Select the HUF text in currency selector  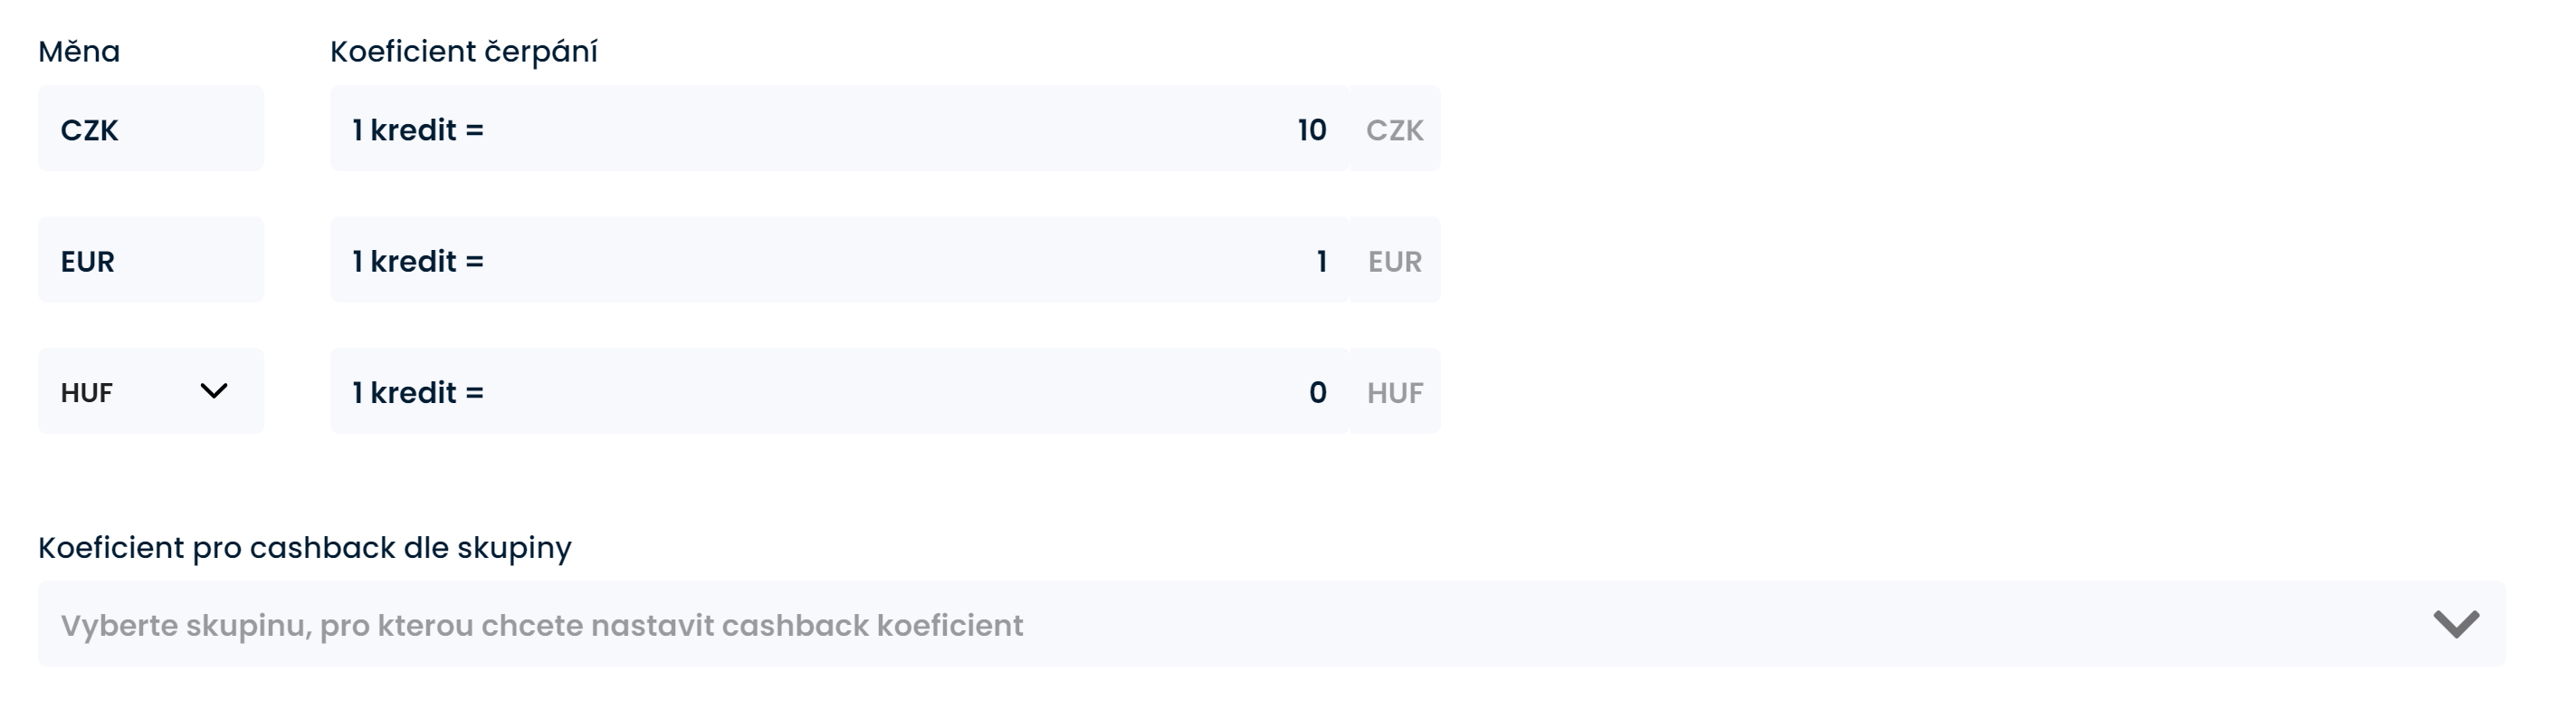click(87, 392)
